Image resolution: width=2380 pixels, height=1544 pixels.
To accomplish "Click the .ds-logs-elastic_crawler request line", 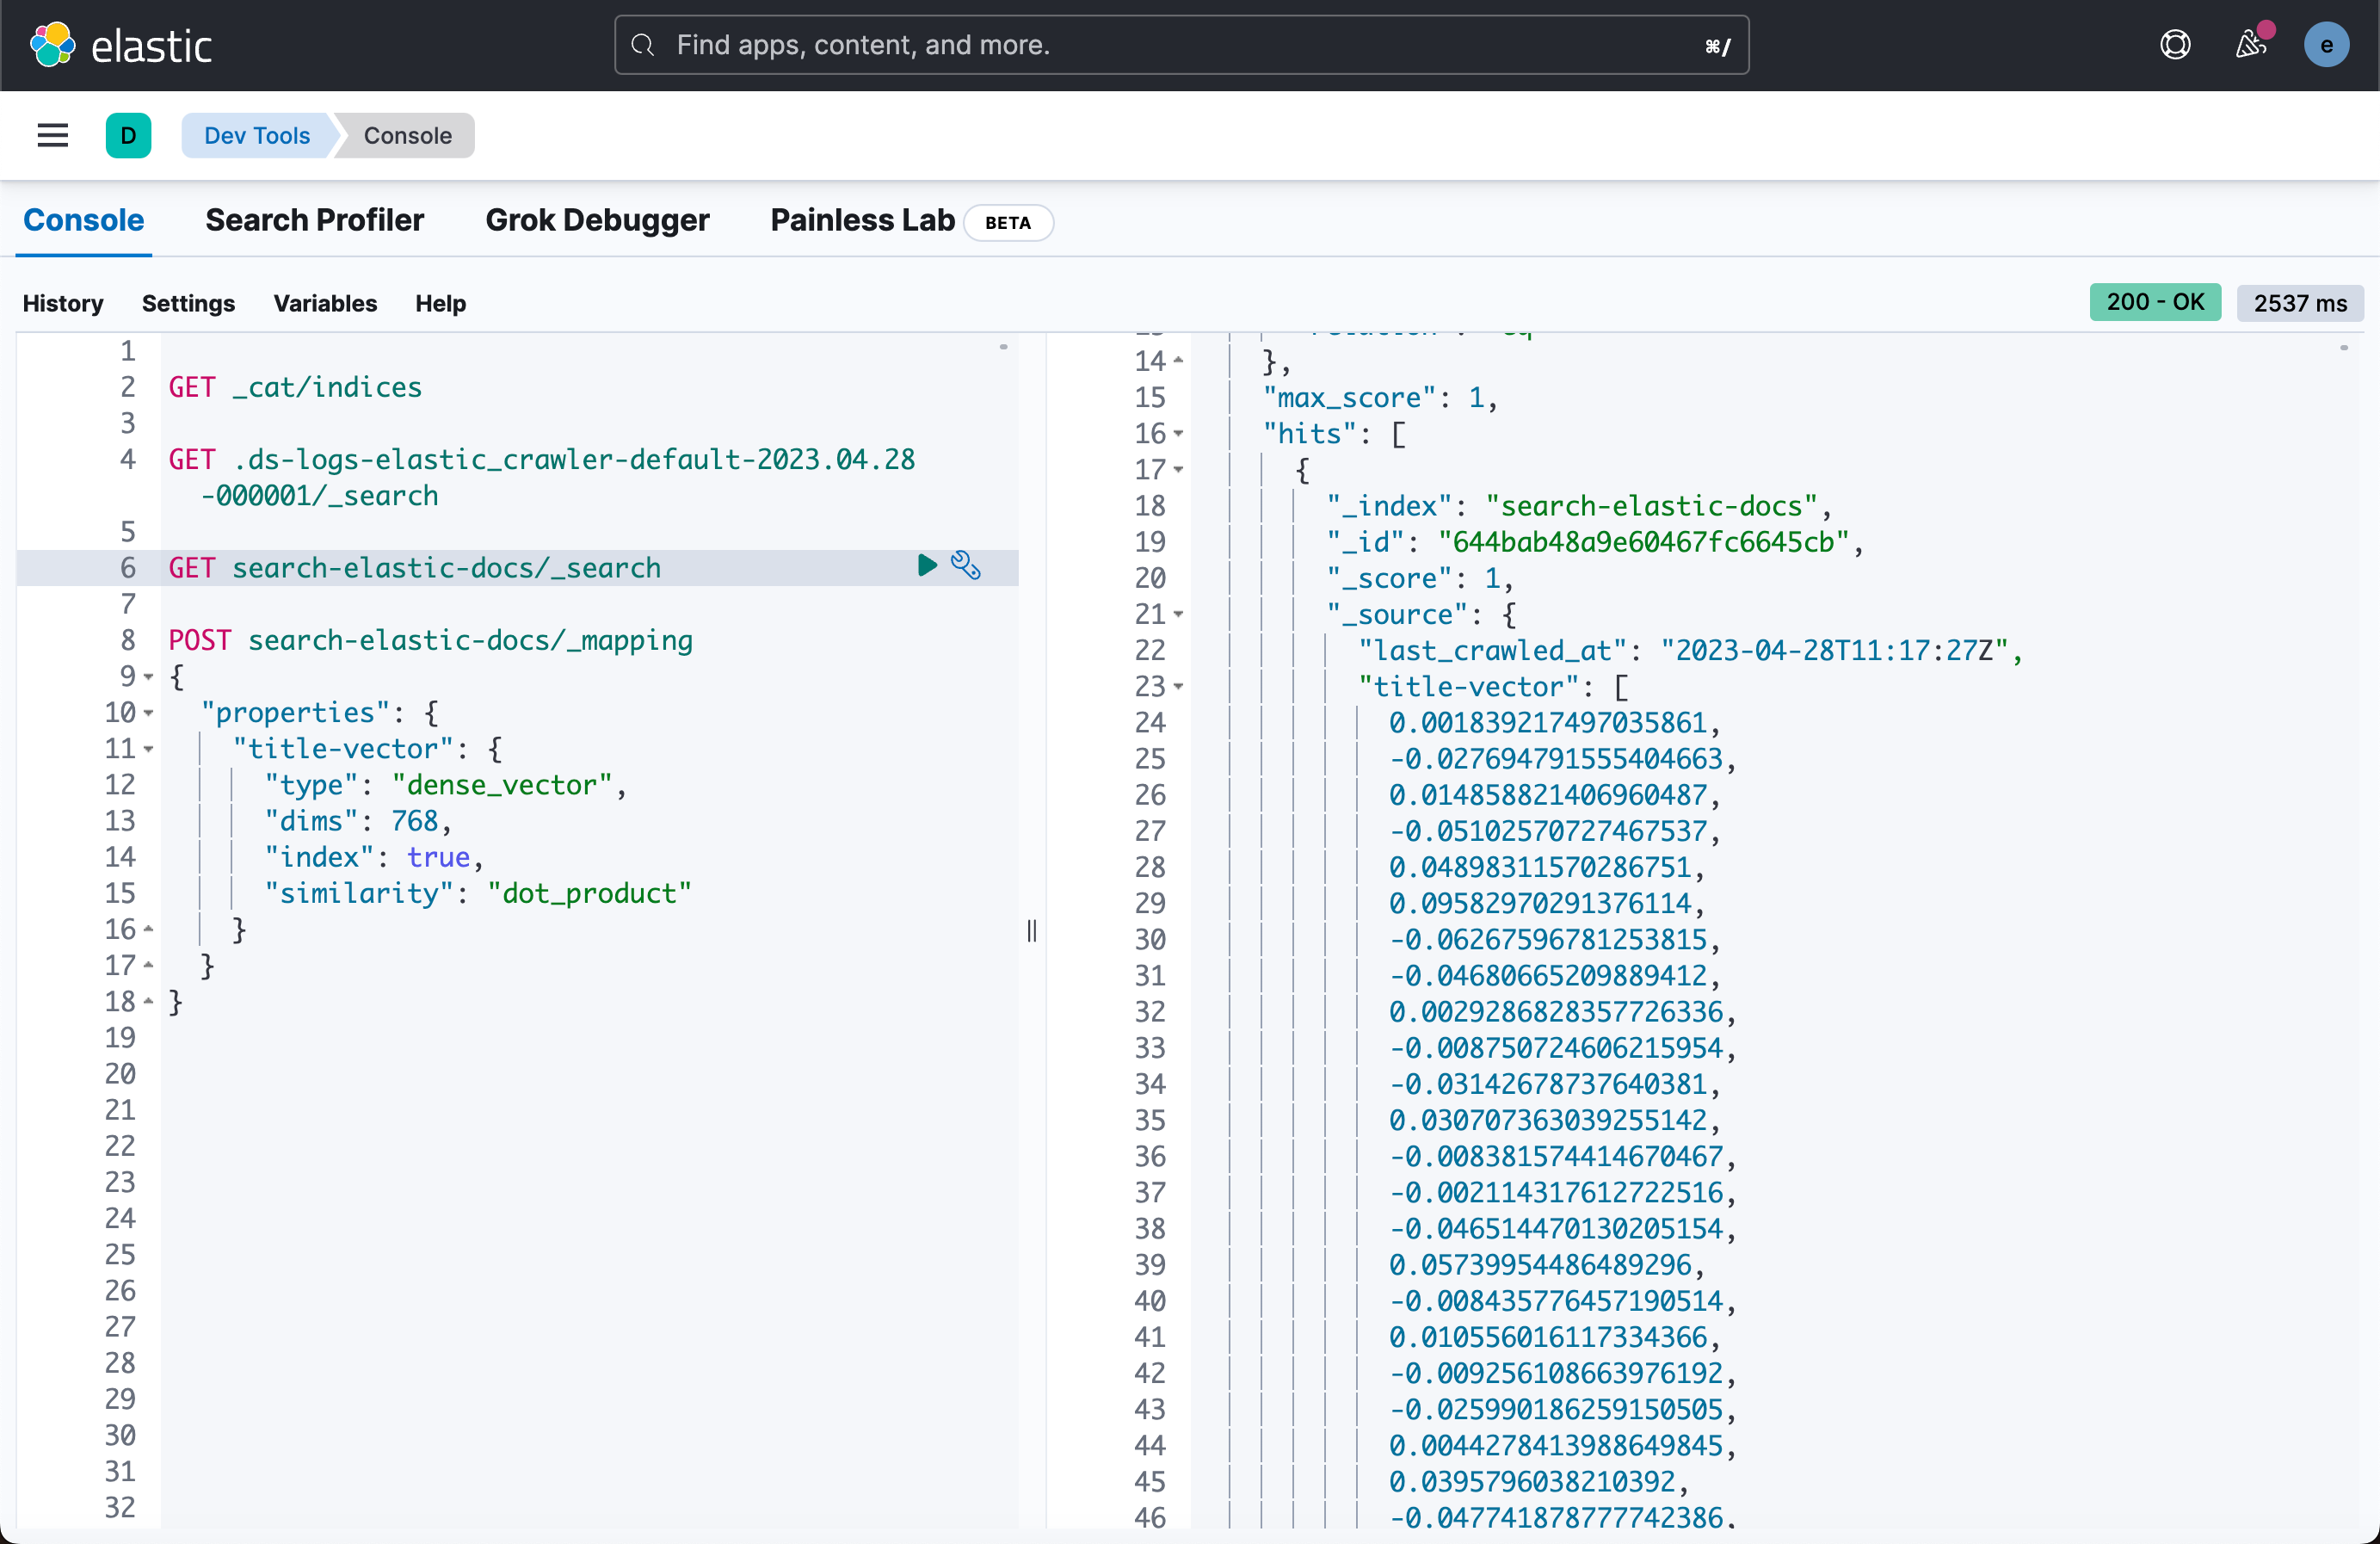I will point(541,477).
